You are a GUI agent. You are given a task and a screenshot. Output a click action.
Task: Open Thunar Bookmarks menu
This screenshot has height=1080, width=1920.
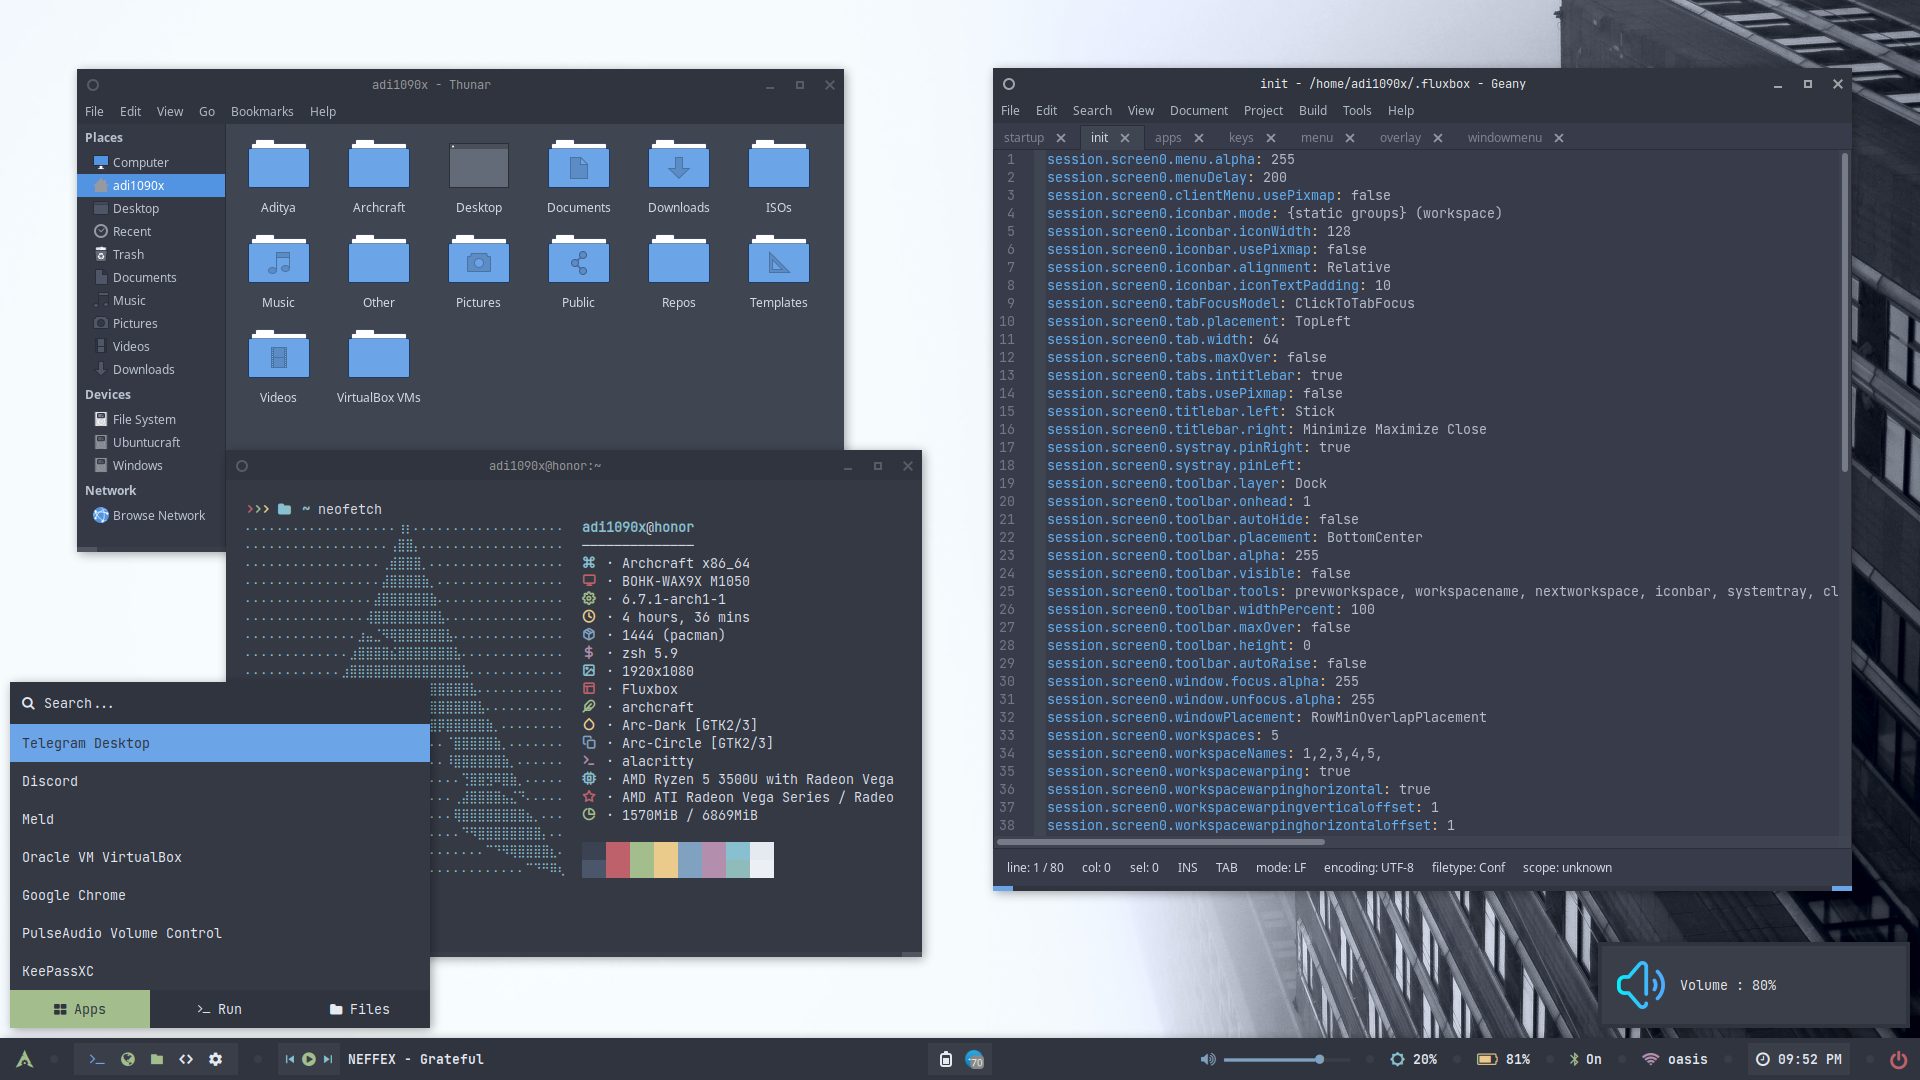262,112
